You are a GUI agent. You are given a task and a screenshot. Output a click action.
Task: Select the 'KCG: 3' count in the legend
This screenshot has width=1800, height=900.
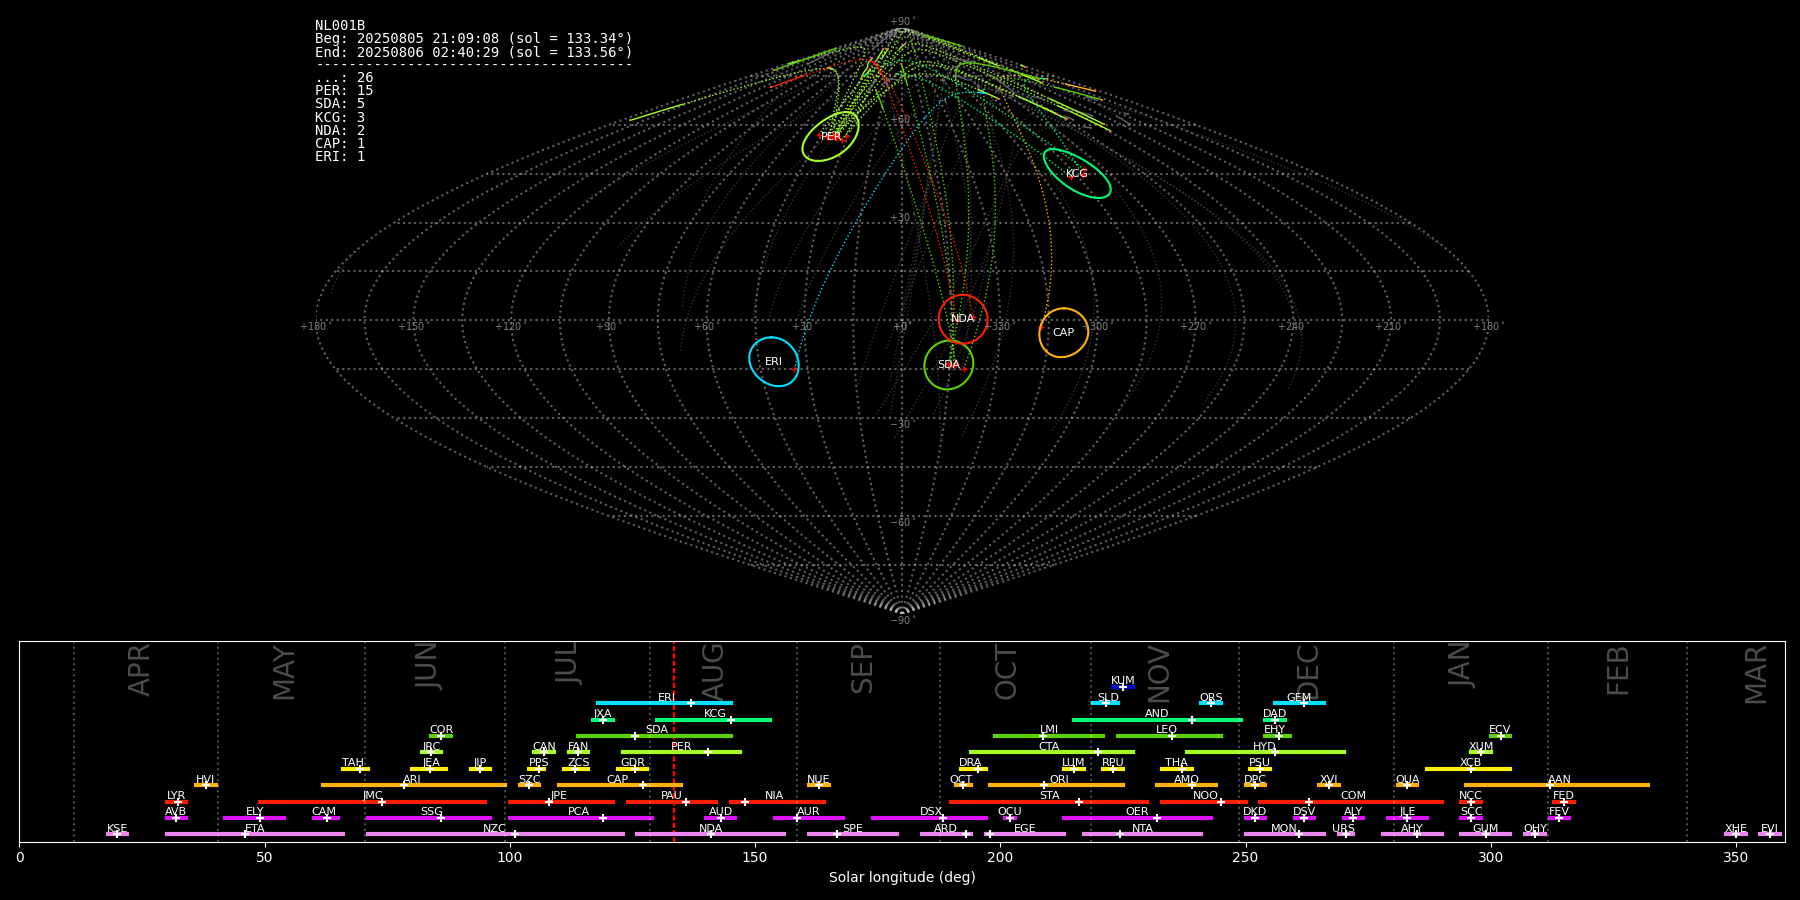pos(340,117)
